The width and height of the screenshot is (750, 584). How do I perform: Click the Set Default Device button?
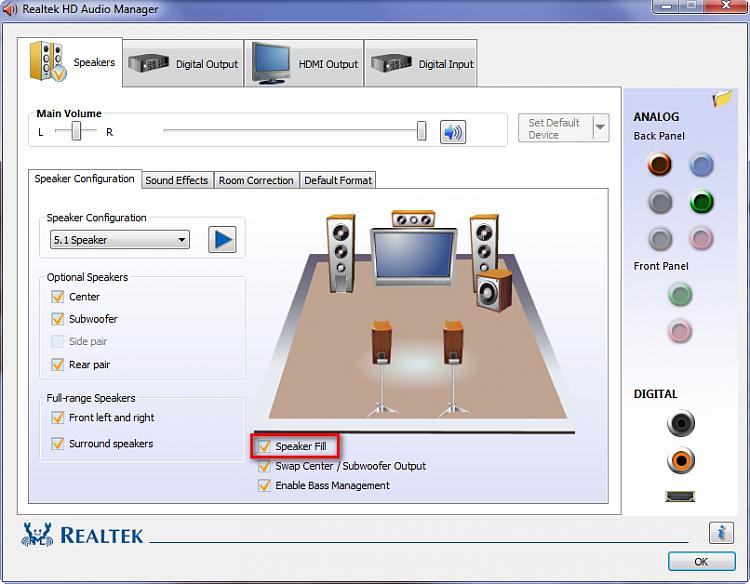click(x=554, y=128)
